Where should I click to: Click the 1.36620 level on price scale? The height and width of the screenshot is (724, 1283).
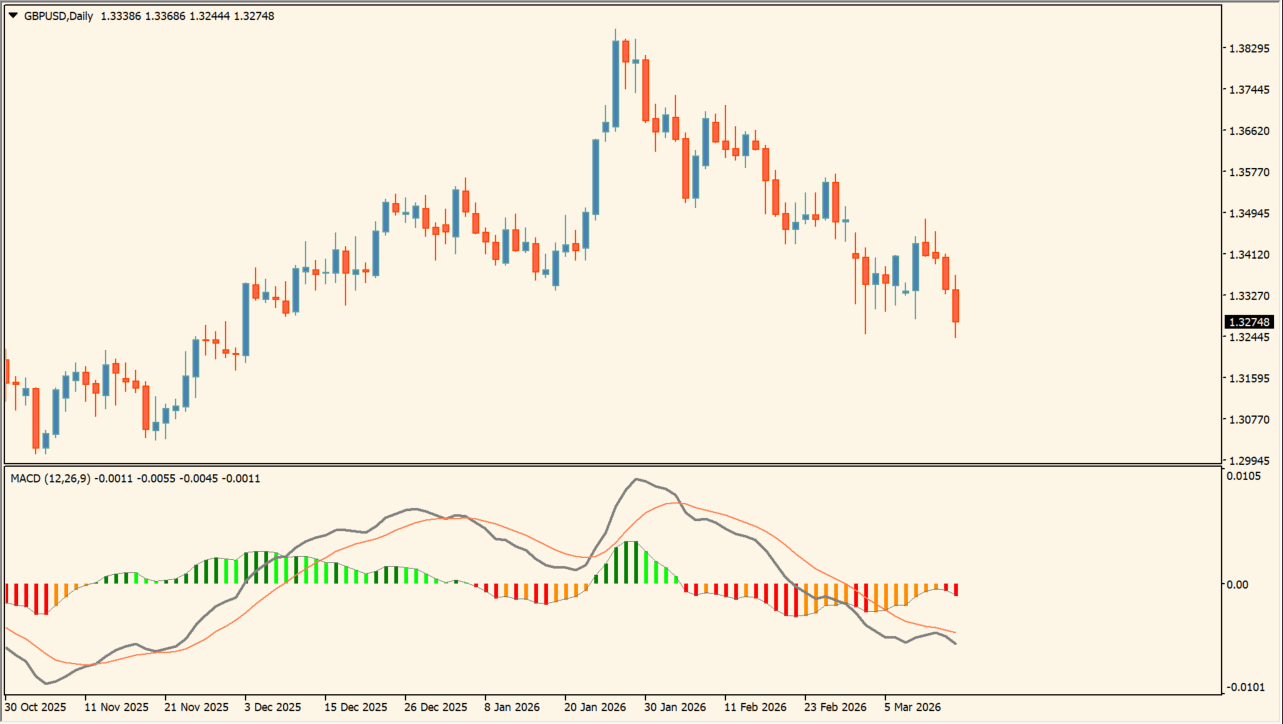point(1248,131)
